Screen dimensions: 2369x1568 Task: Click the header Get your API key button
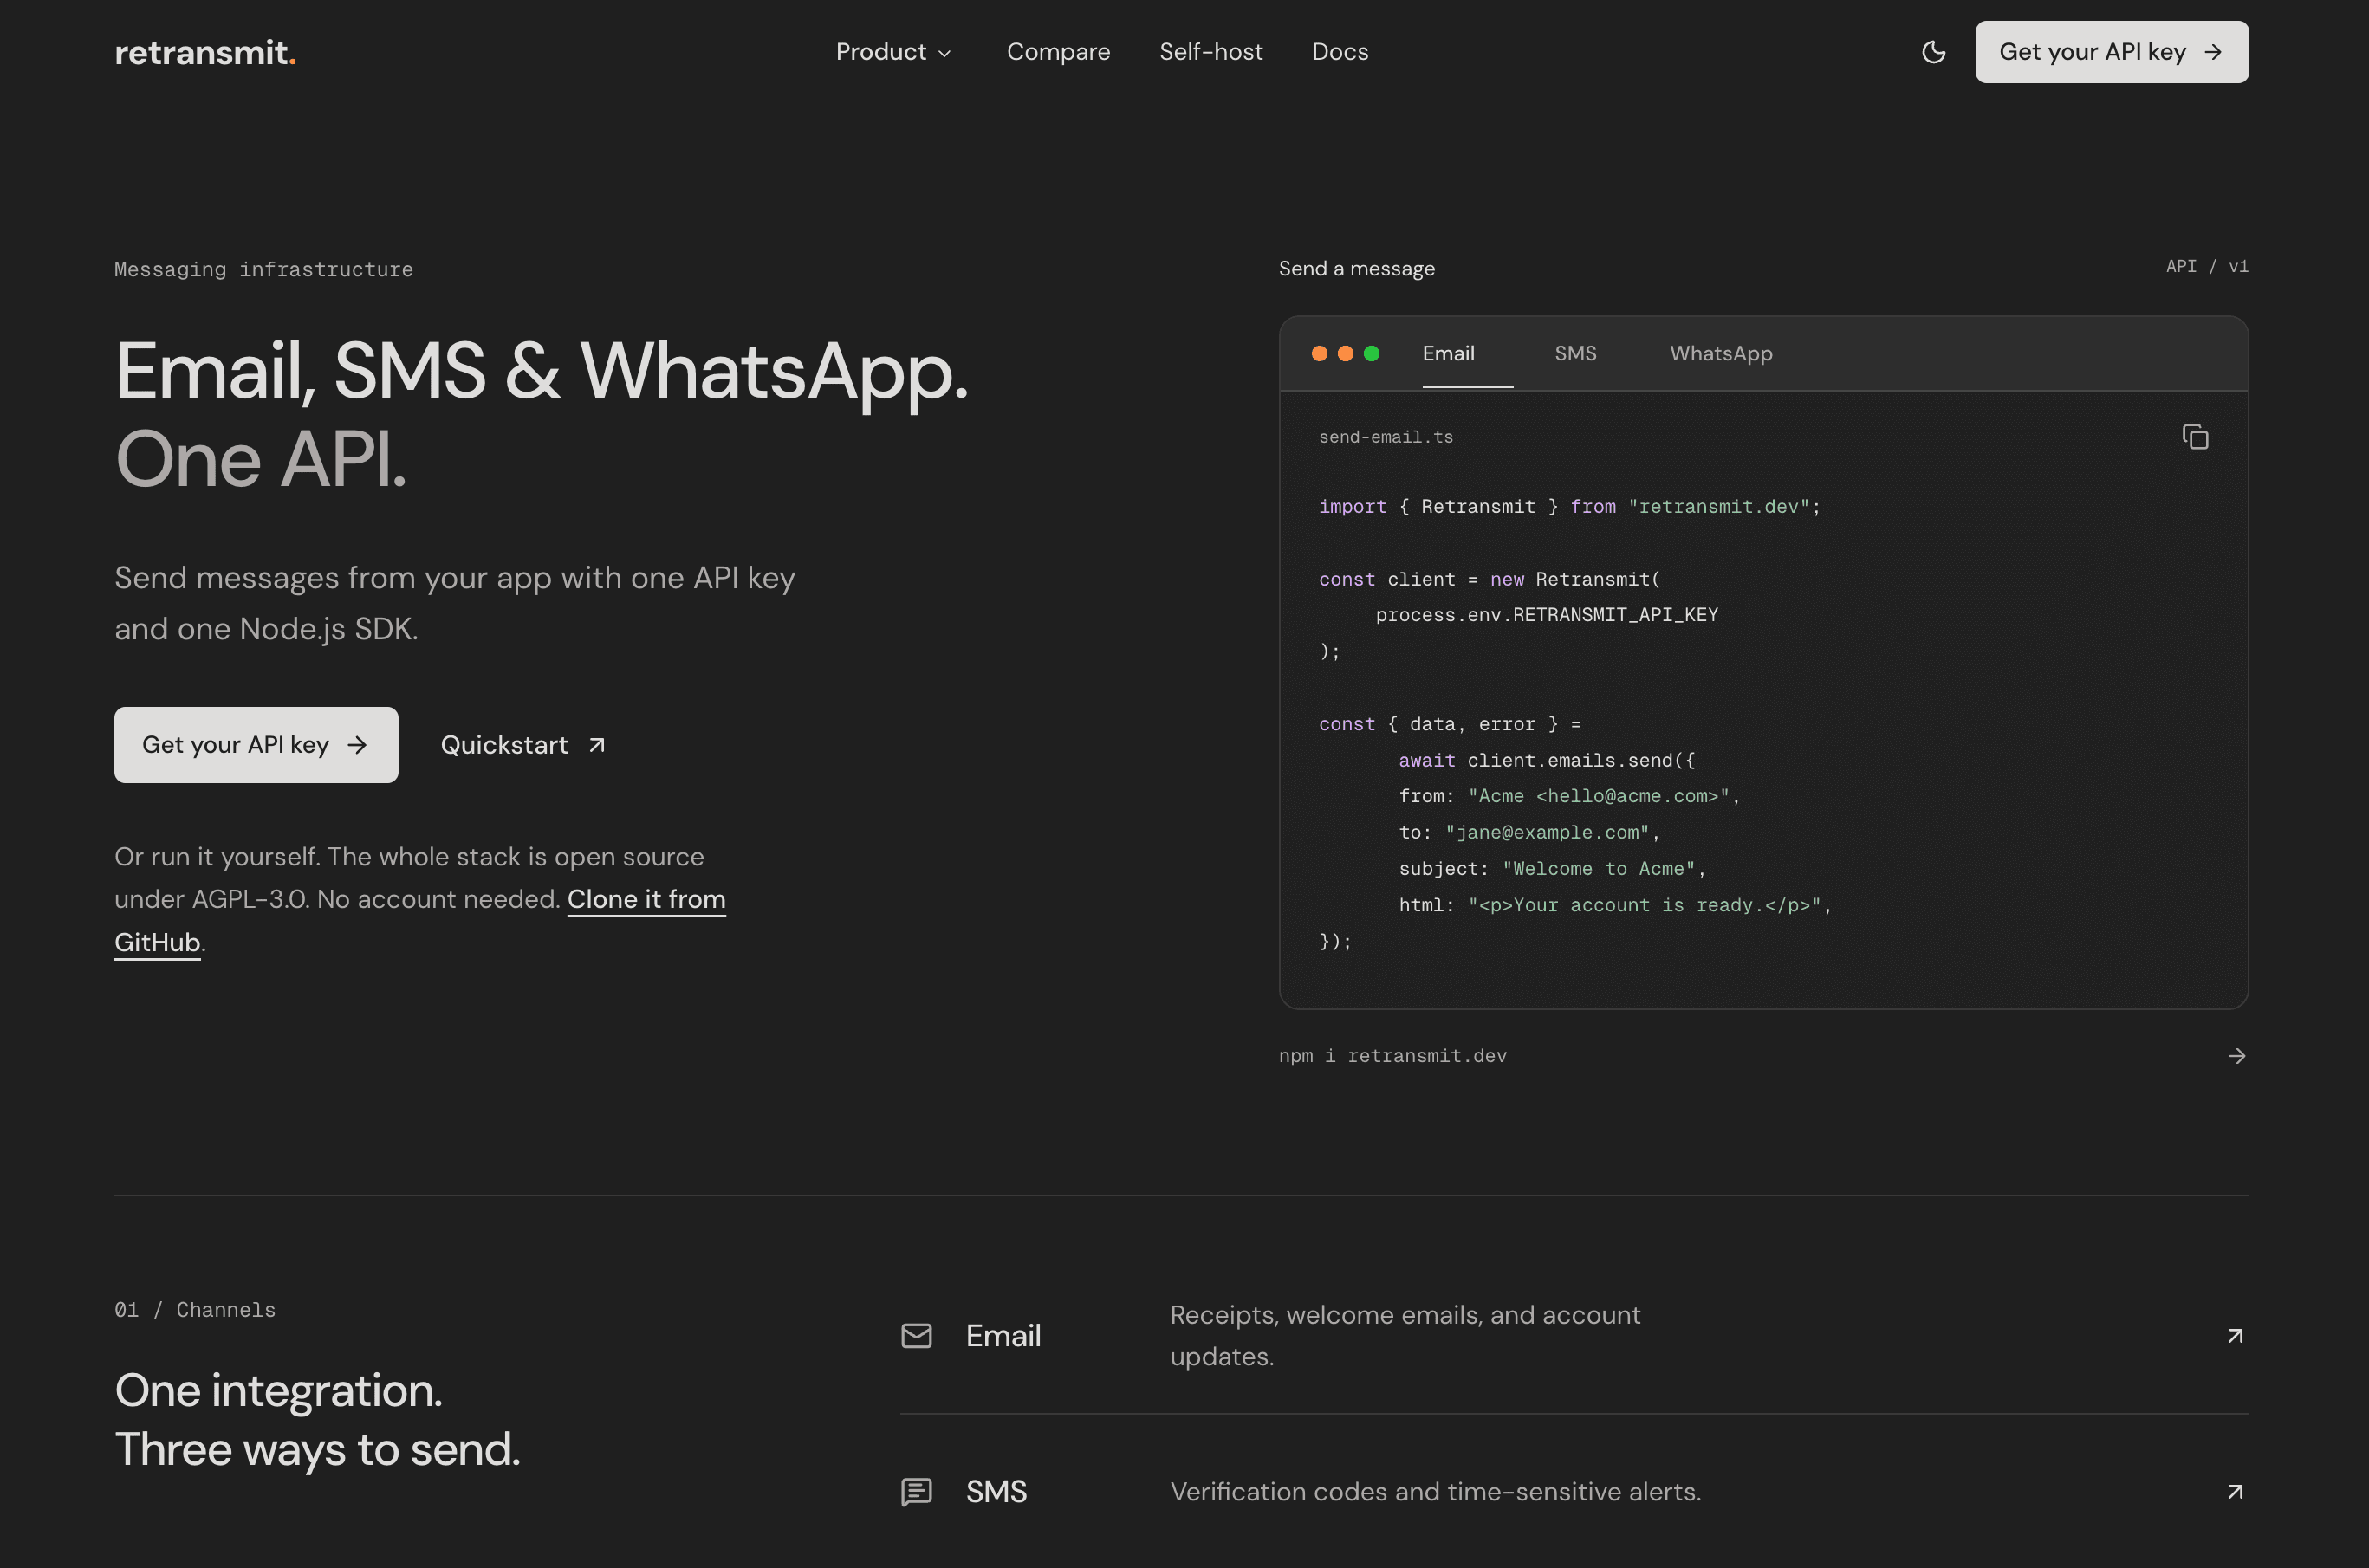click(2111, 52)
